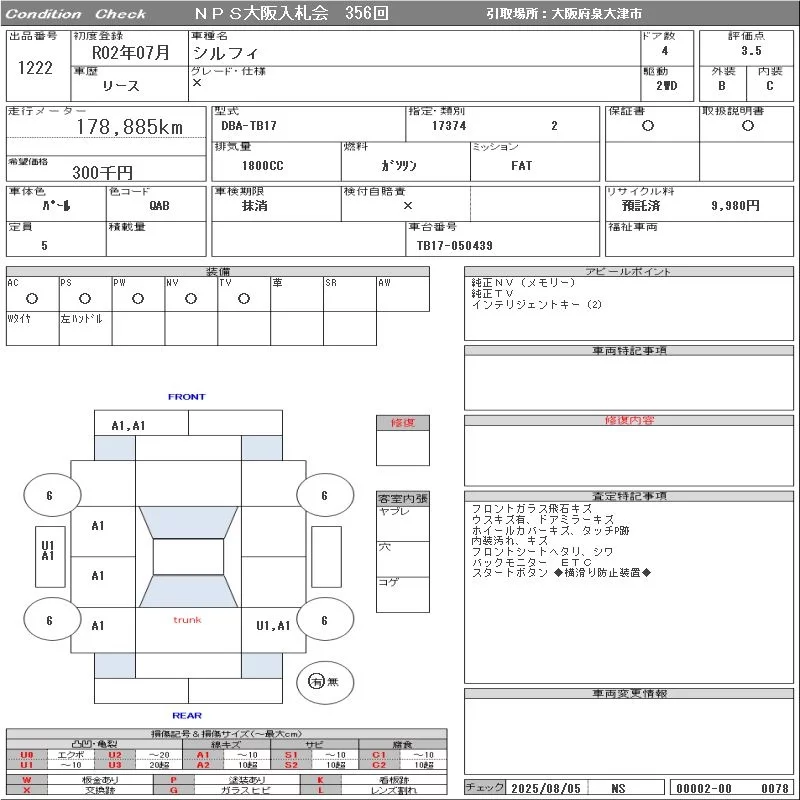800x800 pixels.
Task: Click the front tire circle beside the U1 A1 panel
Action: point(49,495)
